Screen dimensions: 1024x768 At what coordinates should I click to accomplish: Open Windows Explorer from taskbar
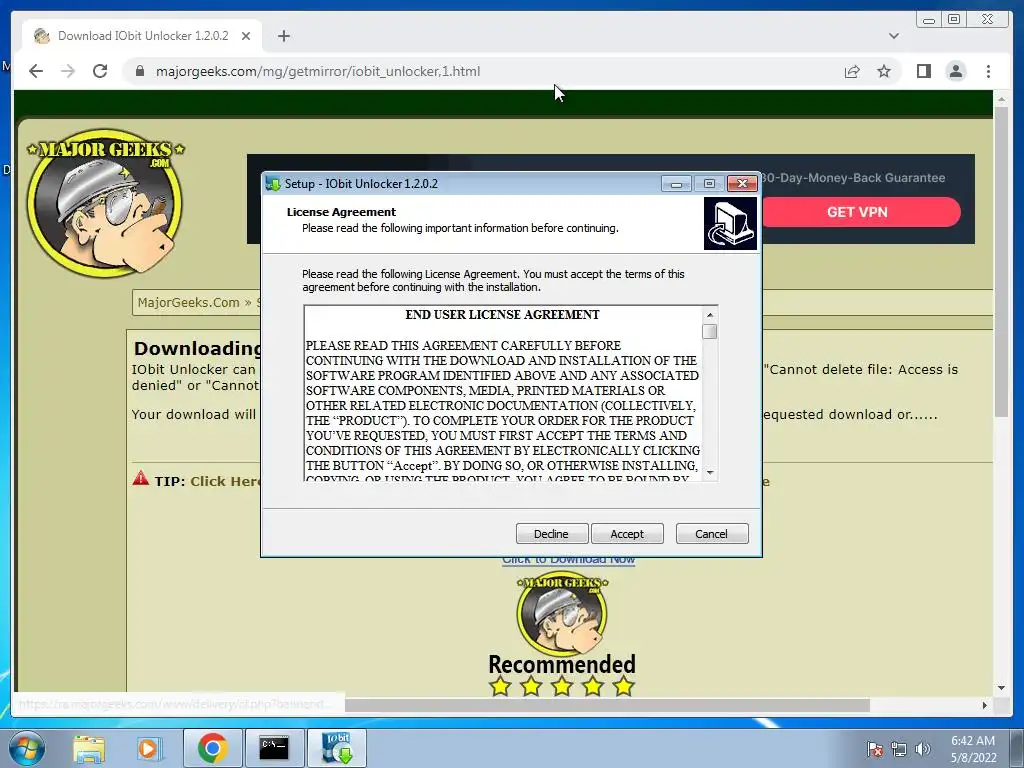[88, 748]
